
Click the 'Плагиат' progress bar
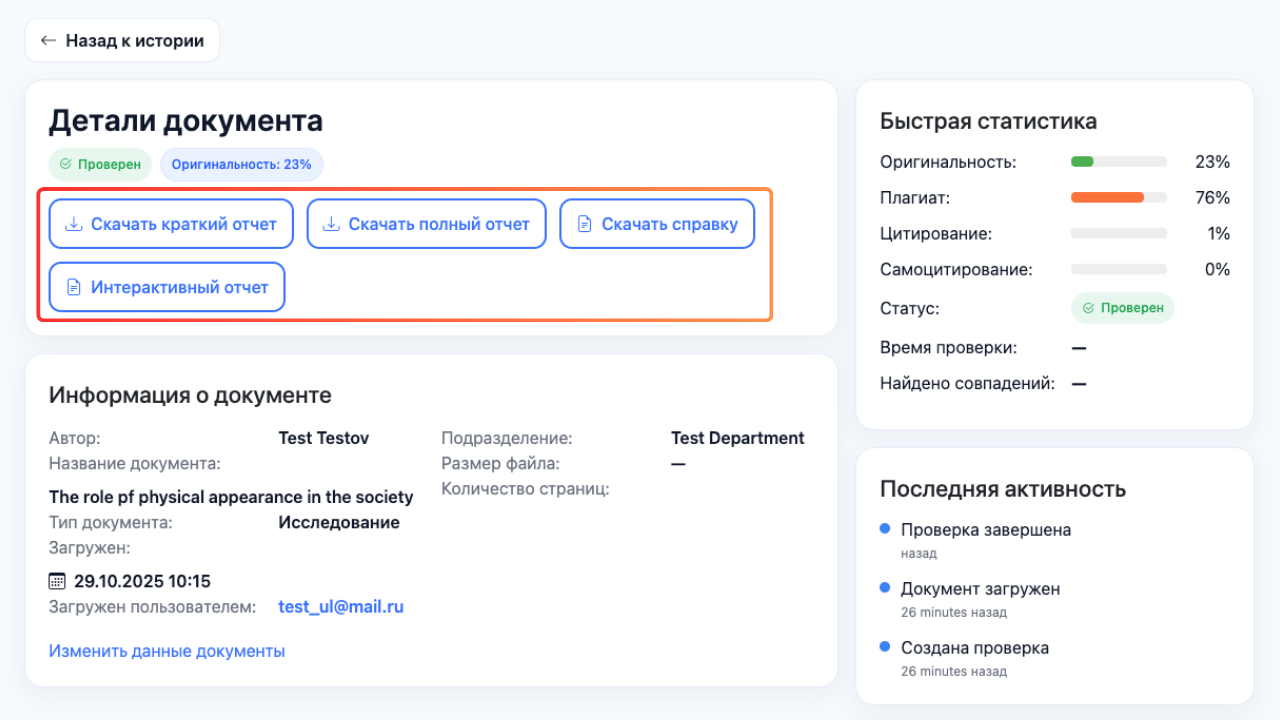point(1118,197)
